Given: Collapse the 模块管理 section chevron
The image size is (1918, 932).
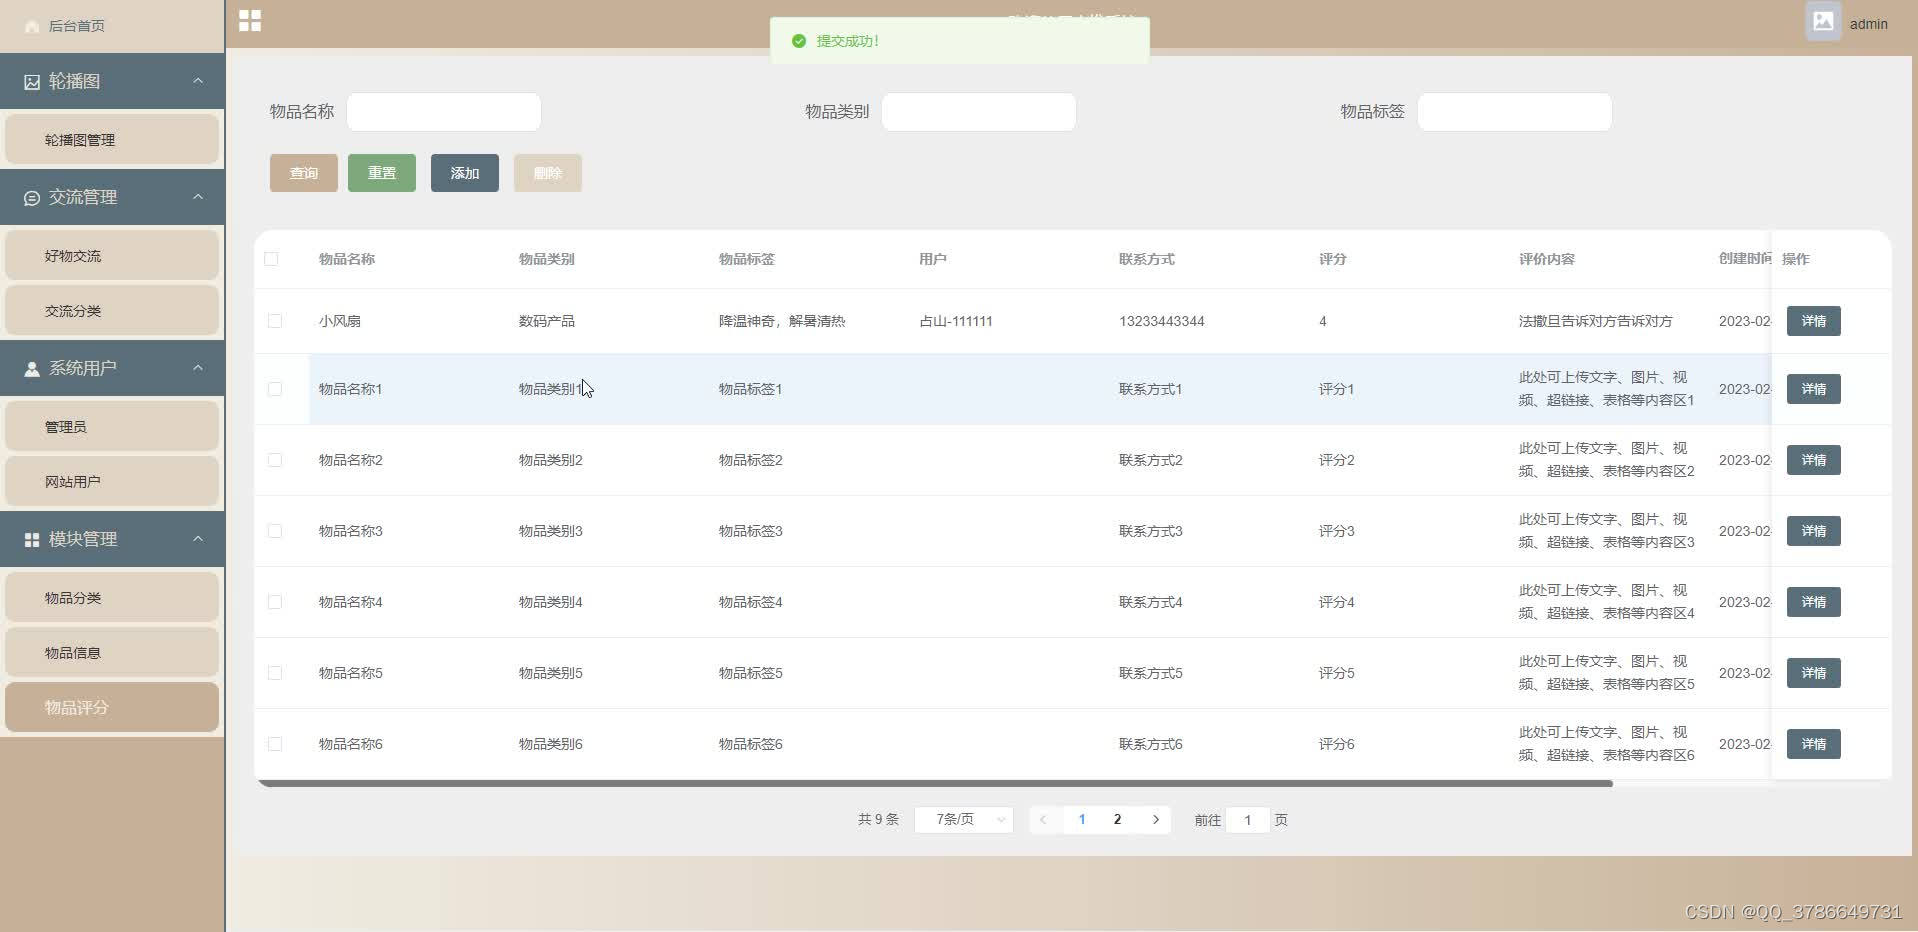Looking at the screenshot, I should [198, 539].
